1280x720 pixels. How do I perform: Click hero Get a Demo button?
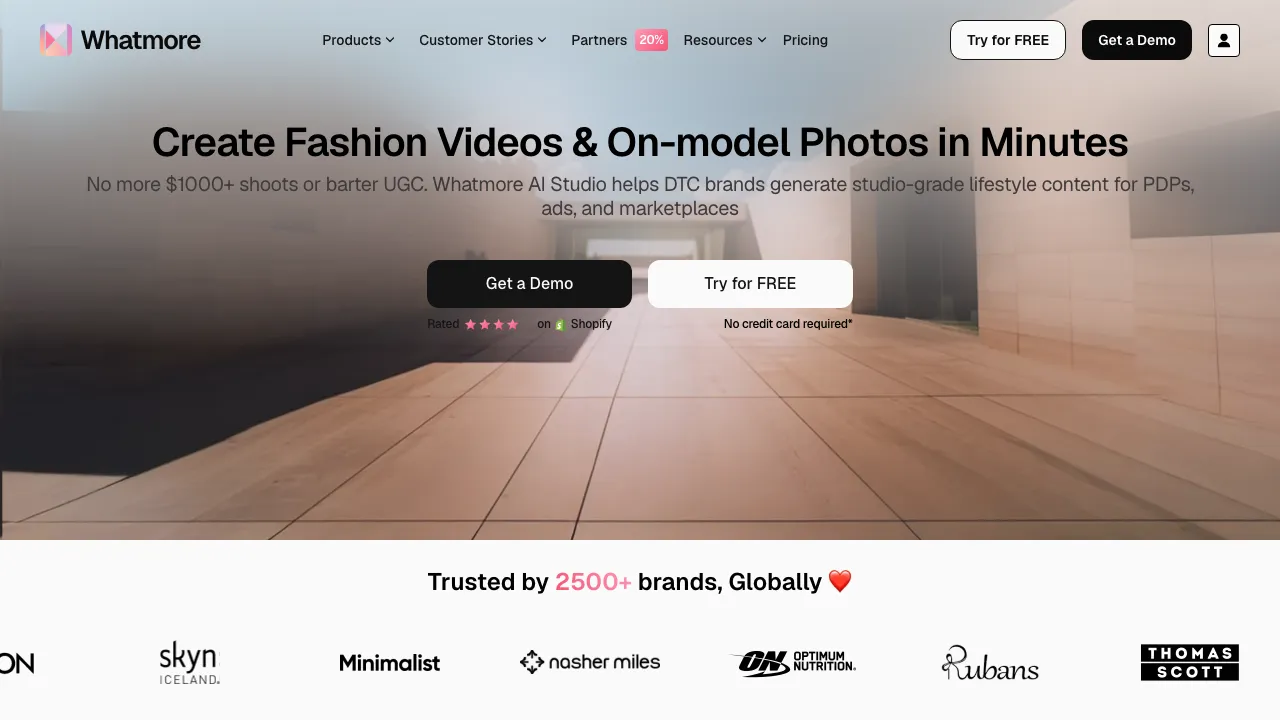[529, 284]
